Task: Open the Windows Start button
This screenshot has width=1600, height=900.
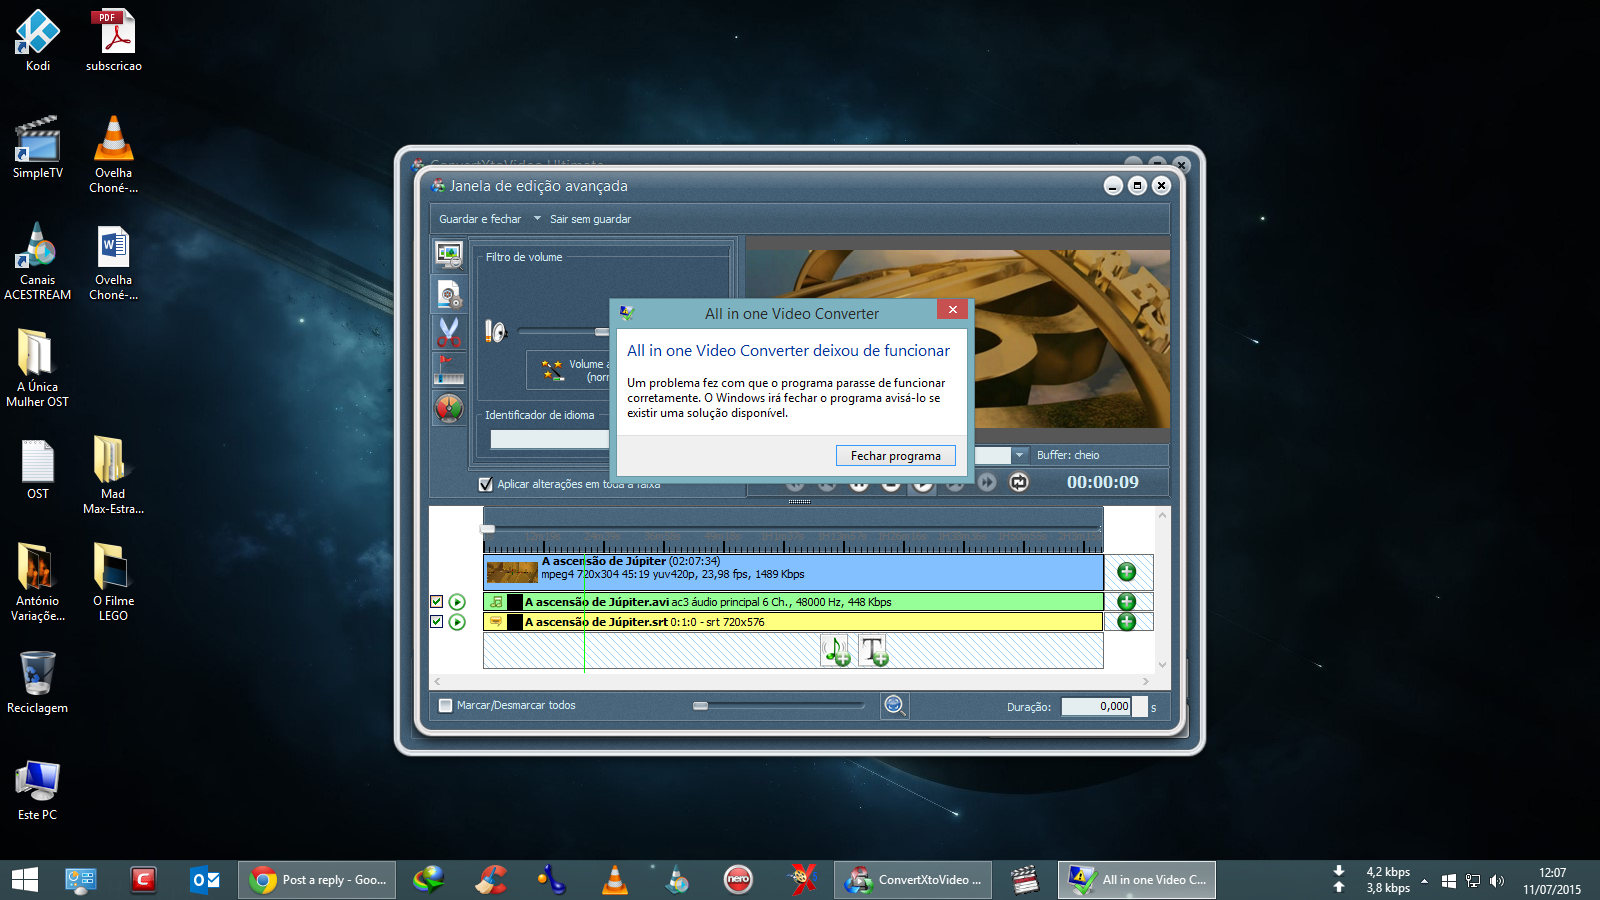Action: 25,880
